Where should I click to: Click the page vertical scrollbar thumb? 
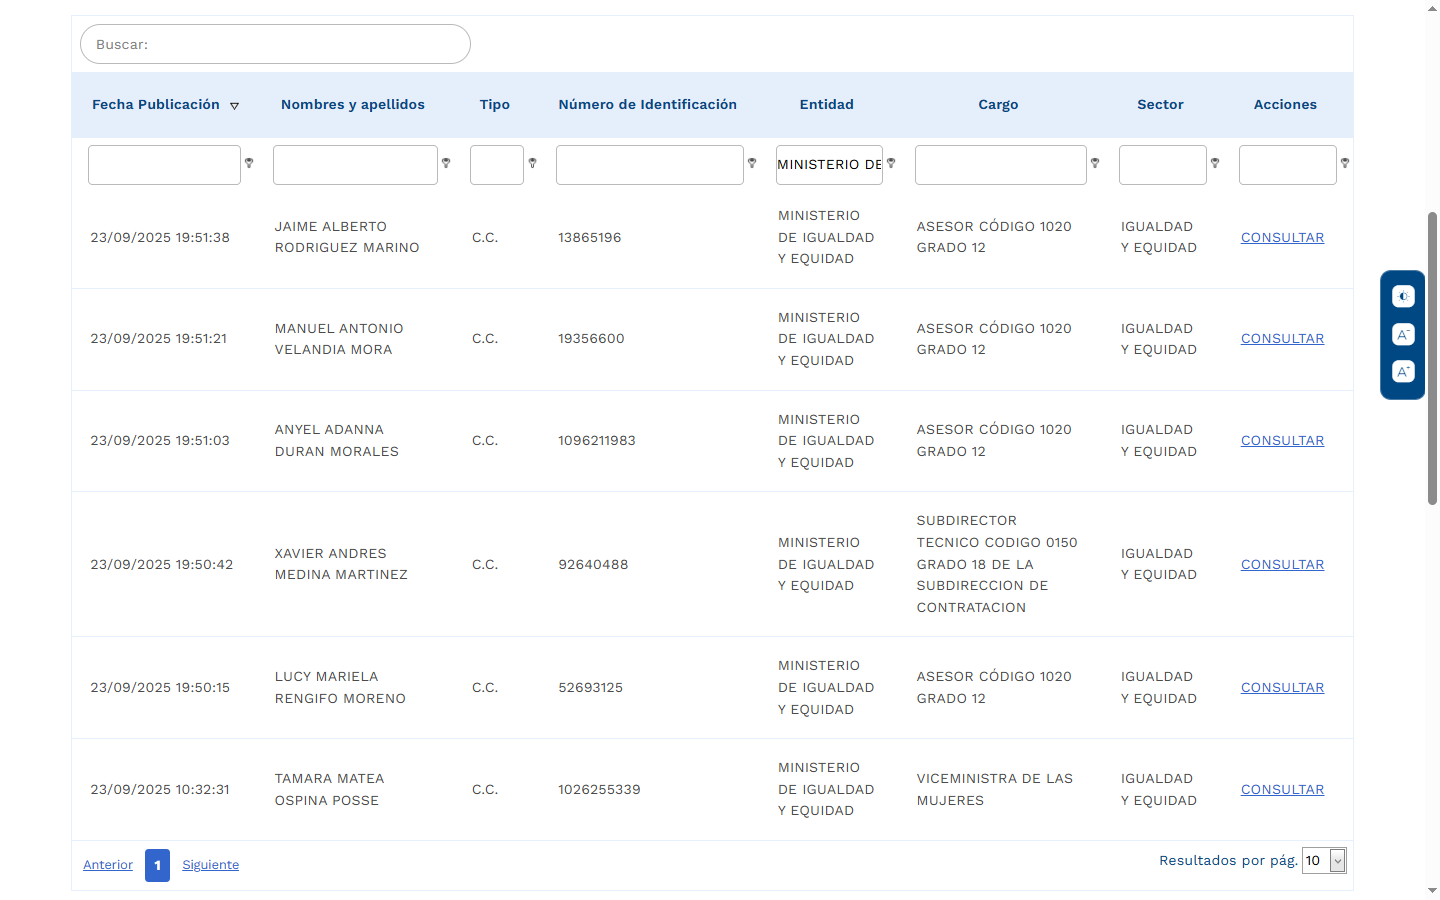click(1432, 358)
